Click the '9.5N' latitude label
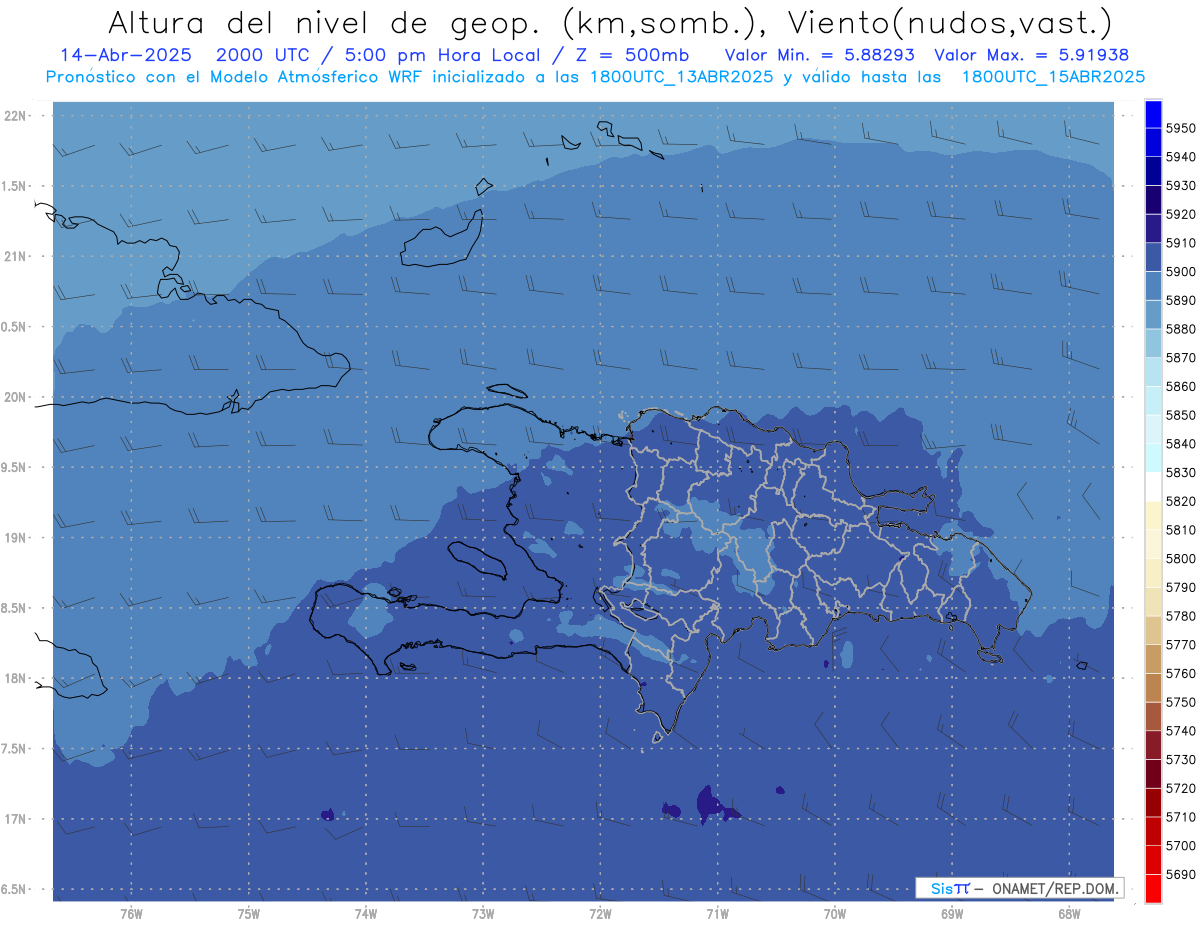The image size is (1200, 927). coord(14,467)
